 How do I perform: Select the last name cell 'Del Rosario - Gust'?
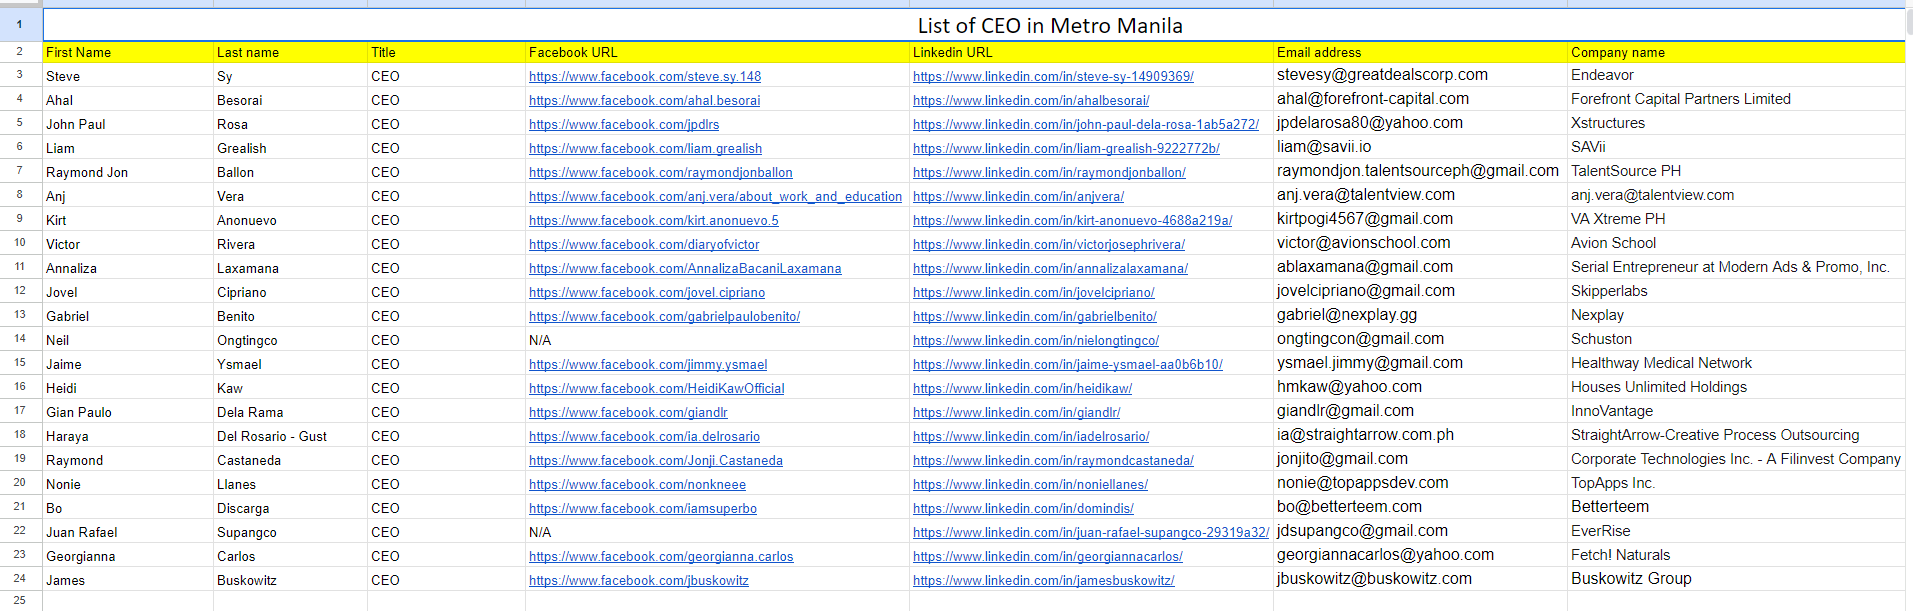coord(290,436)
